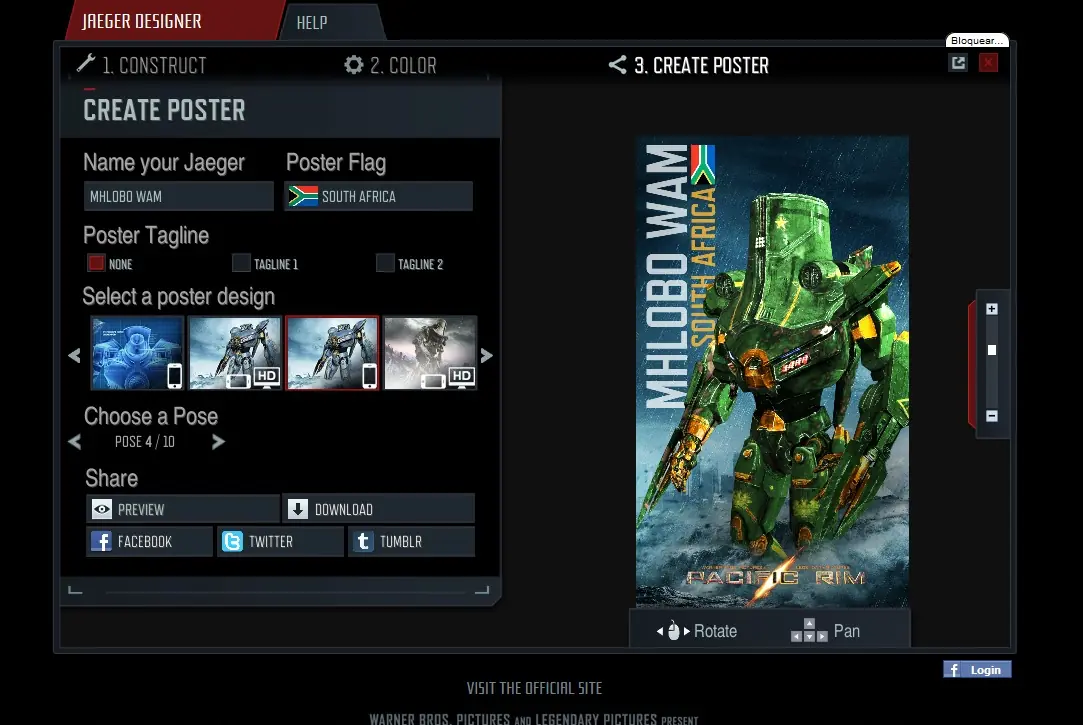Open the Poster Flag South Africa dropdown
The image size is (1083, 725).
coord(379,196)
